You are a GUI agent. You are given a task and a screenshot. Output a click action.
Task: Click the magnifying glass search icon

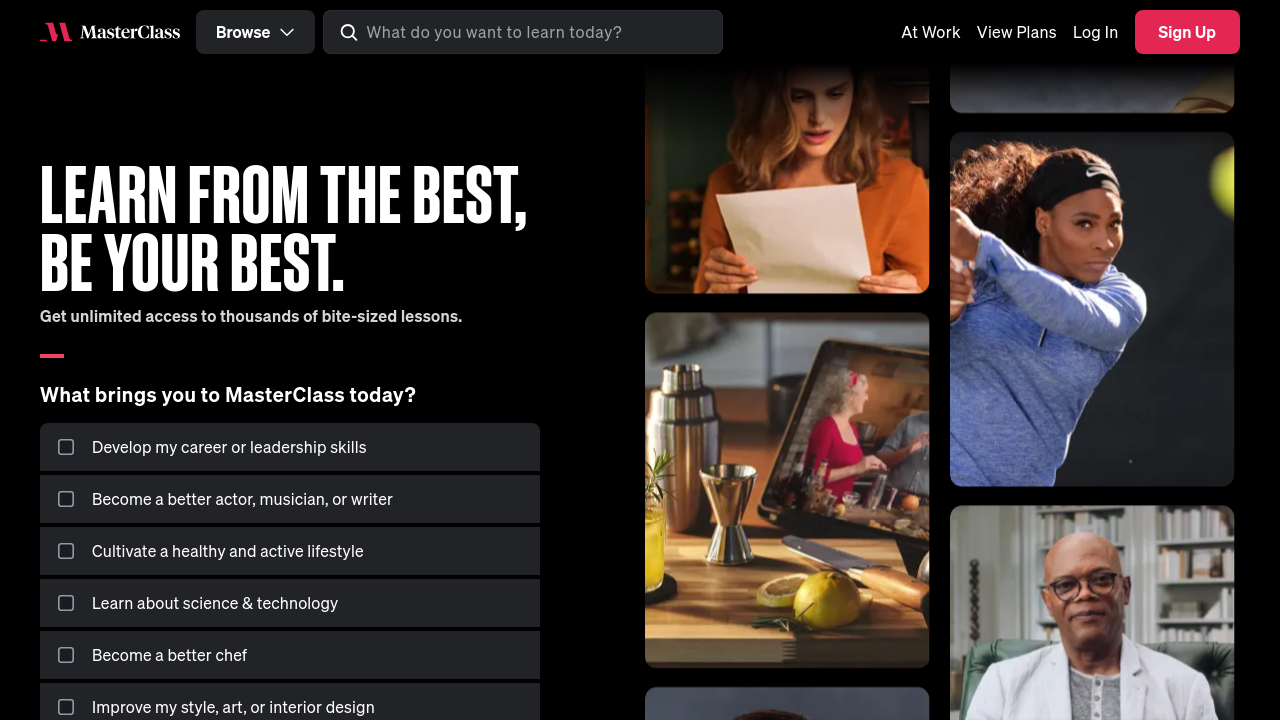[x=349, y=32]
